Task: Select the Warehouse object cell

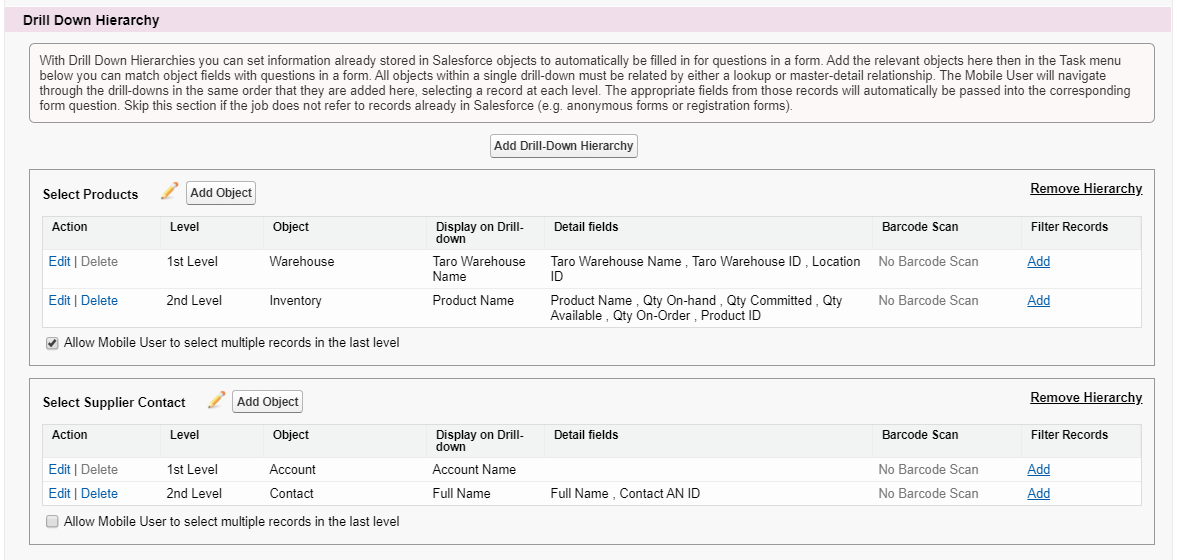Action: (x=302, y=261)
